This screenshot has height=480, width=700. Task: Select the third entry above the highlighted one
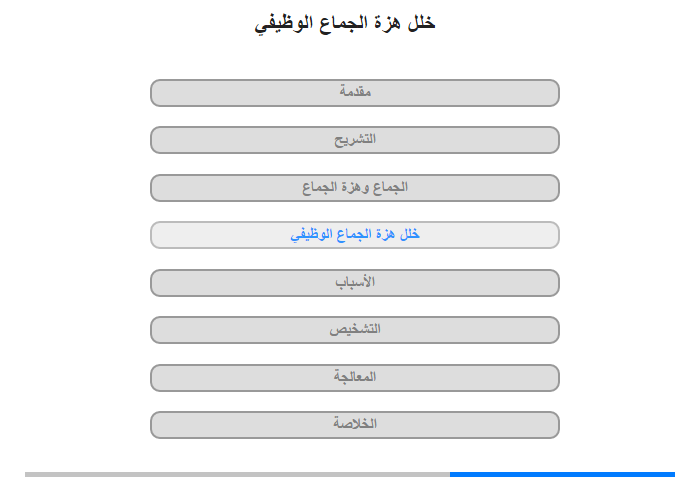pyautogui.click(x=354, y=93)
